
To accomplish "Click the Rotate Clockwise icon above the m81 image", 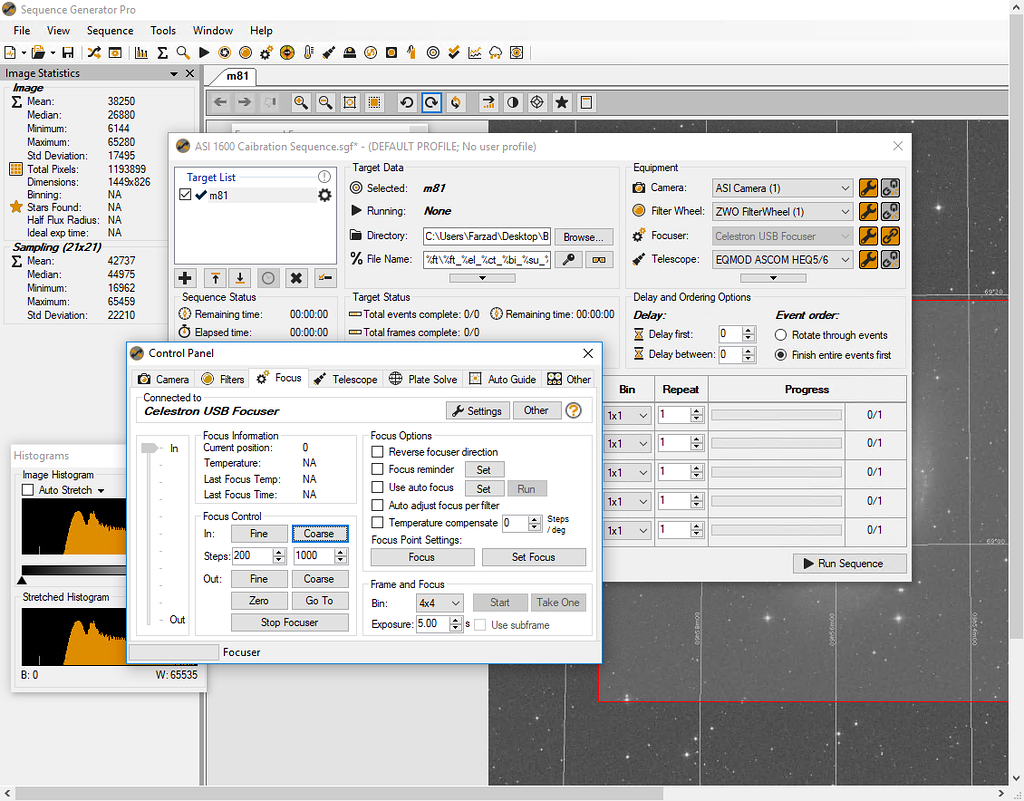I will (430, 102).
